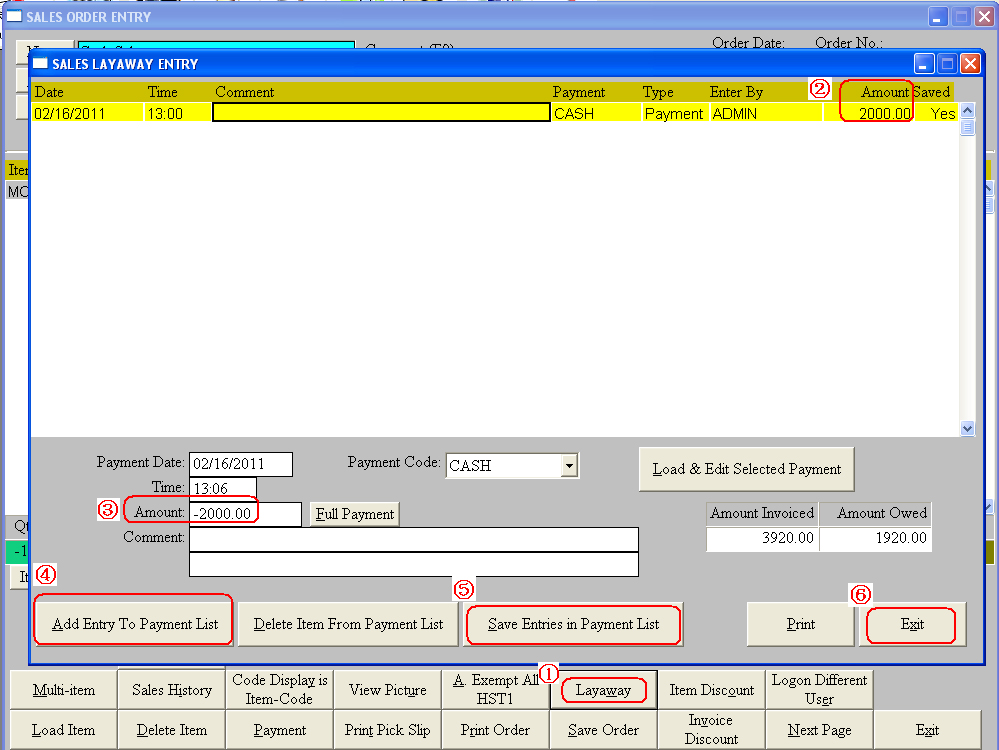This screenshot has height=750, width=999.
Task: Click Load & Edit Selected Payment
Action: pos(746,469)
